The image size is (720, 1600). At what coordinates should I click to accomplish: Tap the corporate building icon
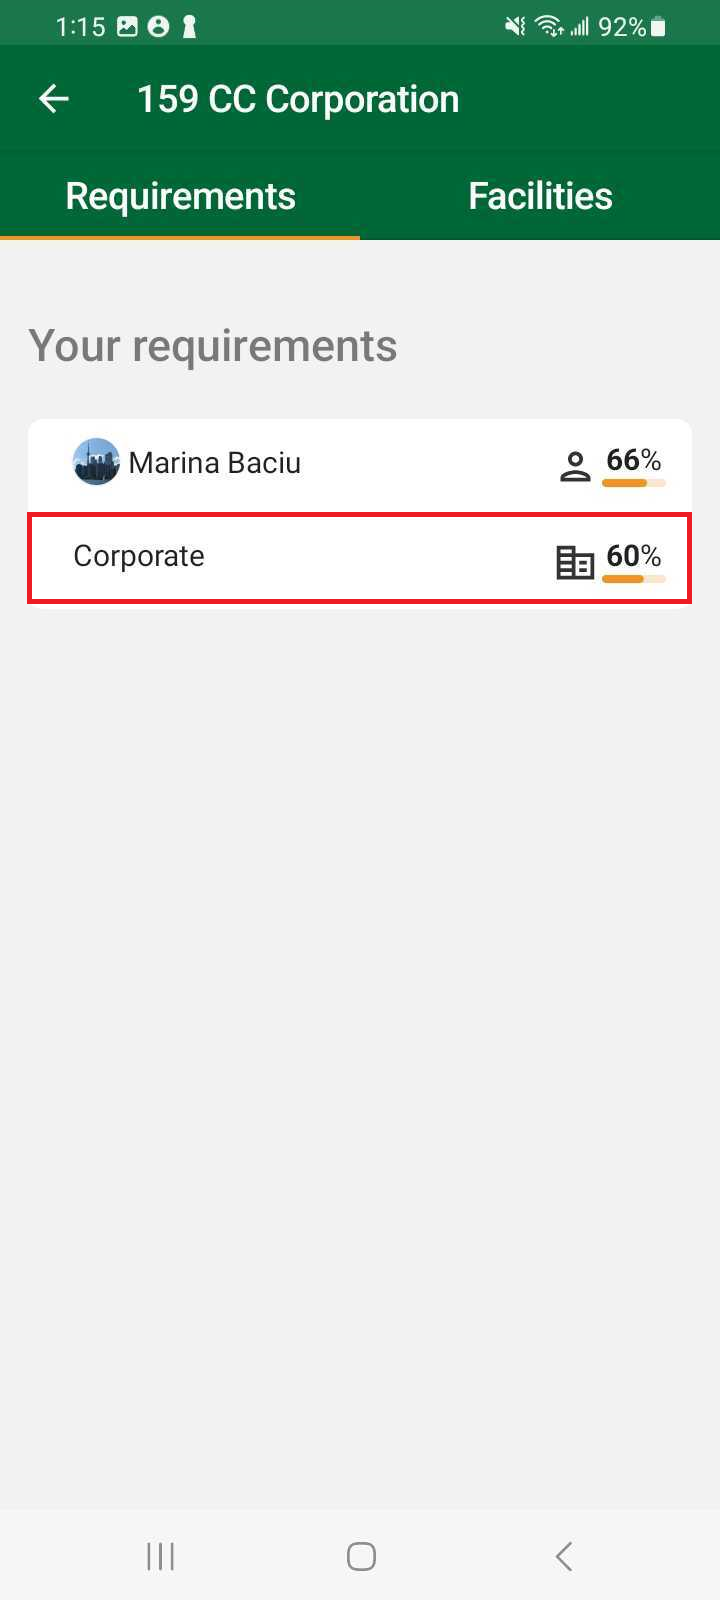pyautogui.click(x=575, y=563)
